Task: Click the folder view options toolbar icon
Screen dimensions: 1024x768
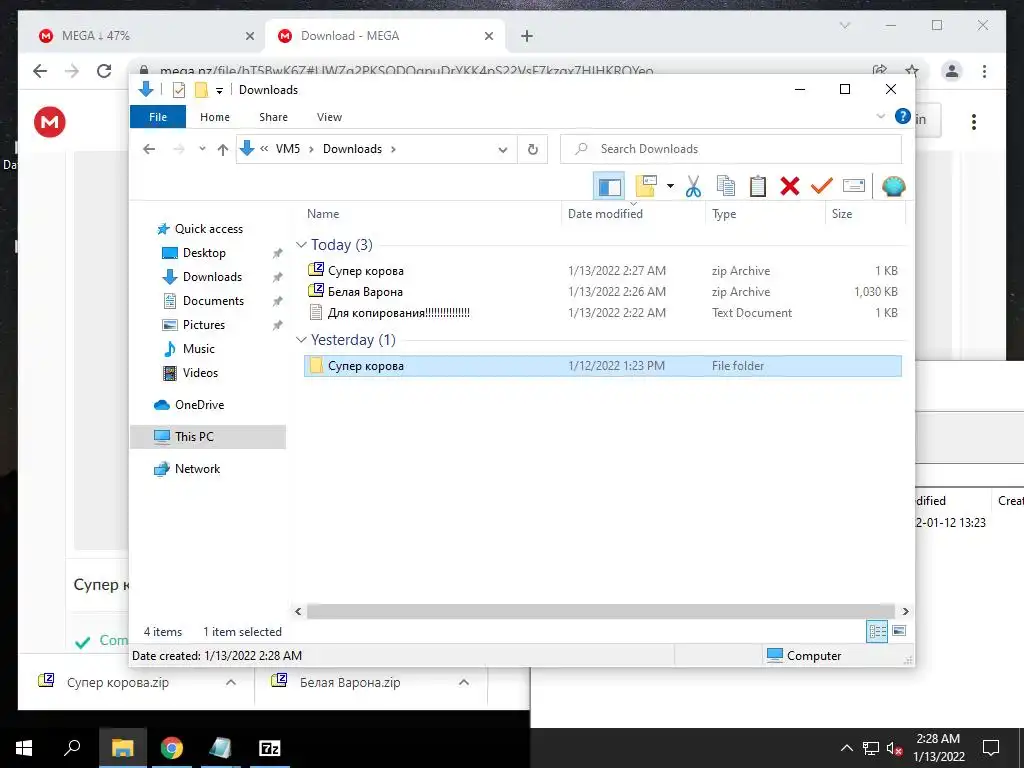Action: (645, 186)
